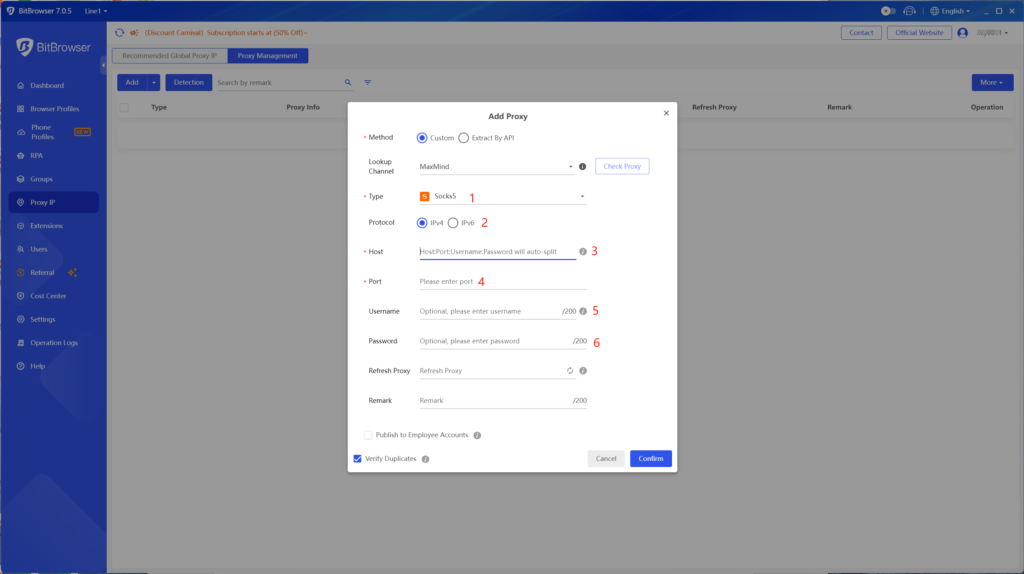This screenshot has height=574, width=1024.
Task: Collapse the sidebar with the arrow handle
Action: pos(103,65)
